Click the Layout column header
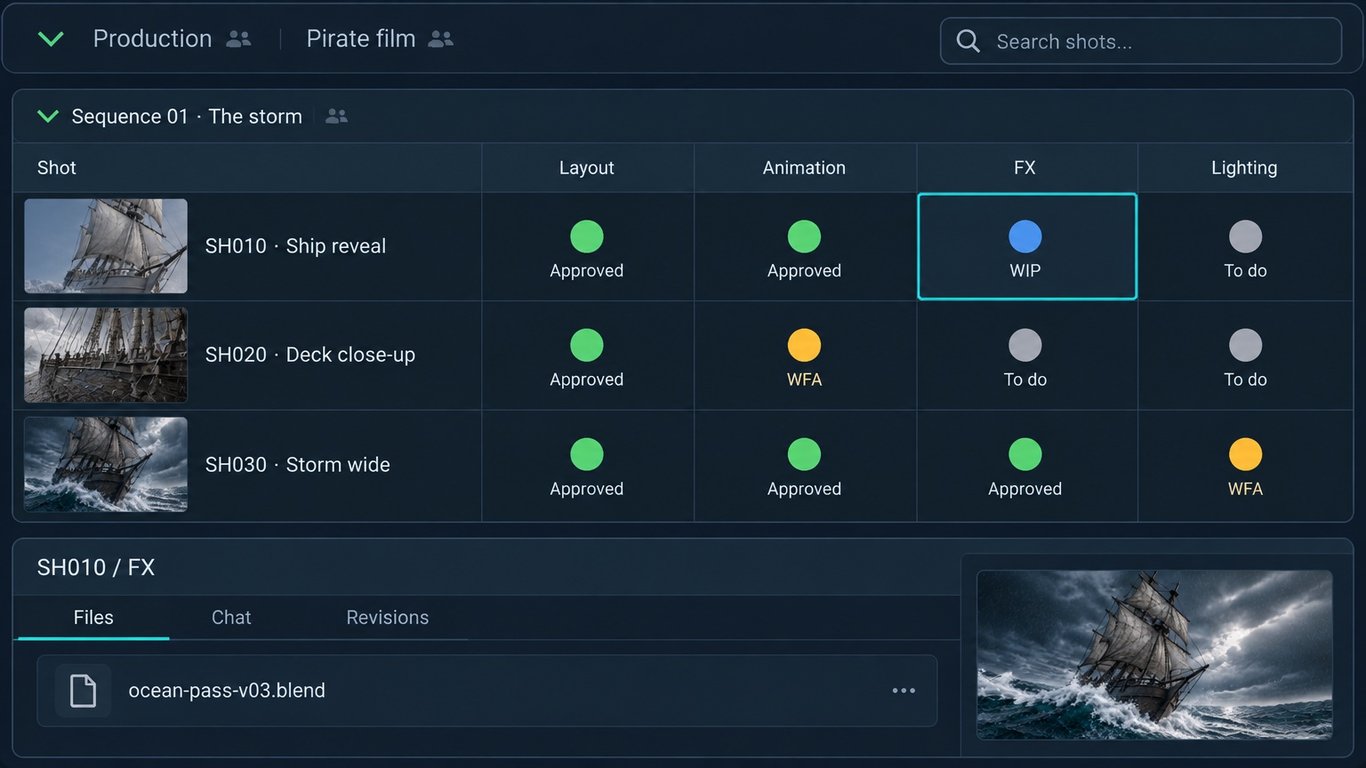This screenshot has height=768, width=1366. (587, 168)
